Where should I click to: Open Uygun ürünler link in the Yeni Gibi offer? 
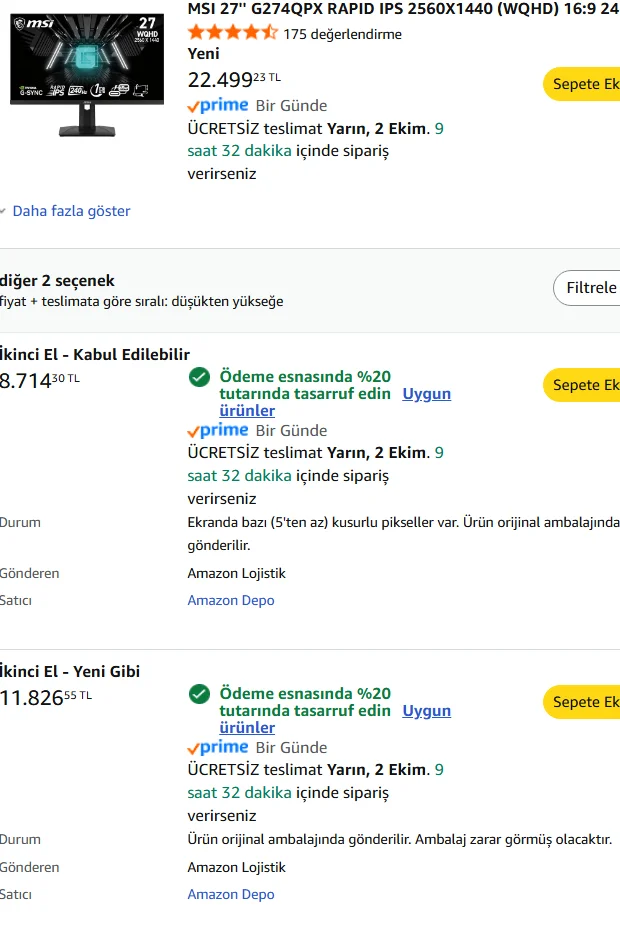click(426, 711)
